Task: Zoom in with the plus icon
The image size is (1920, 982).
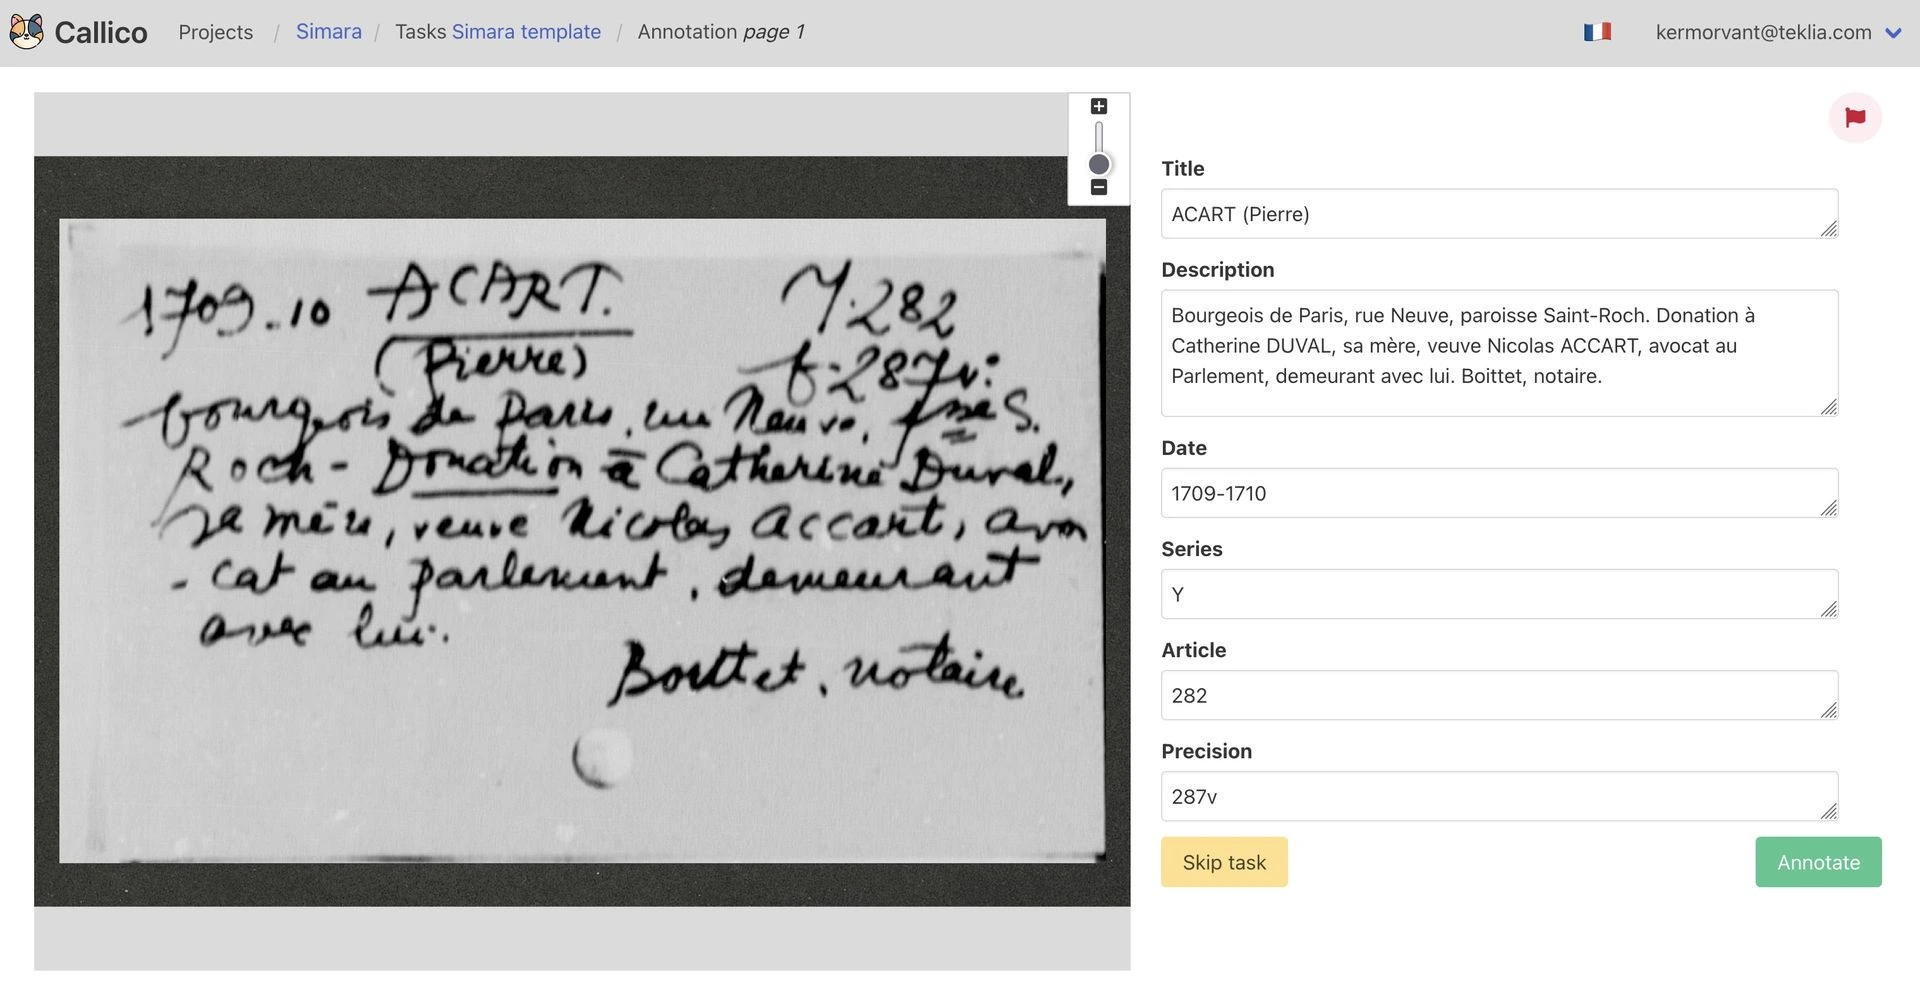Action: point(1099,107)
